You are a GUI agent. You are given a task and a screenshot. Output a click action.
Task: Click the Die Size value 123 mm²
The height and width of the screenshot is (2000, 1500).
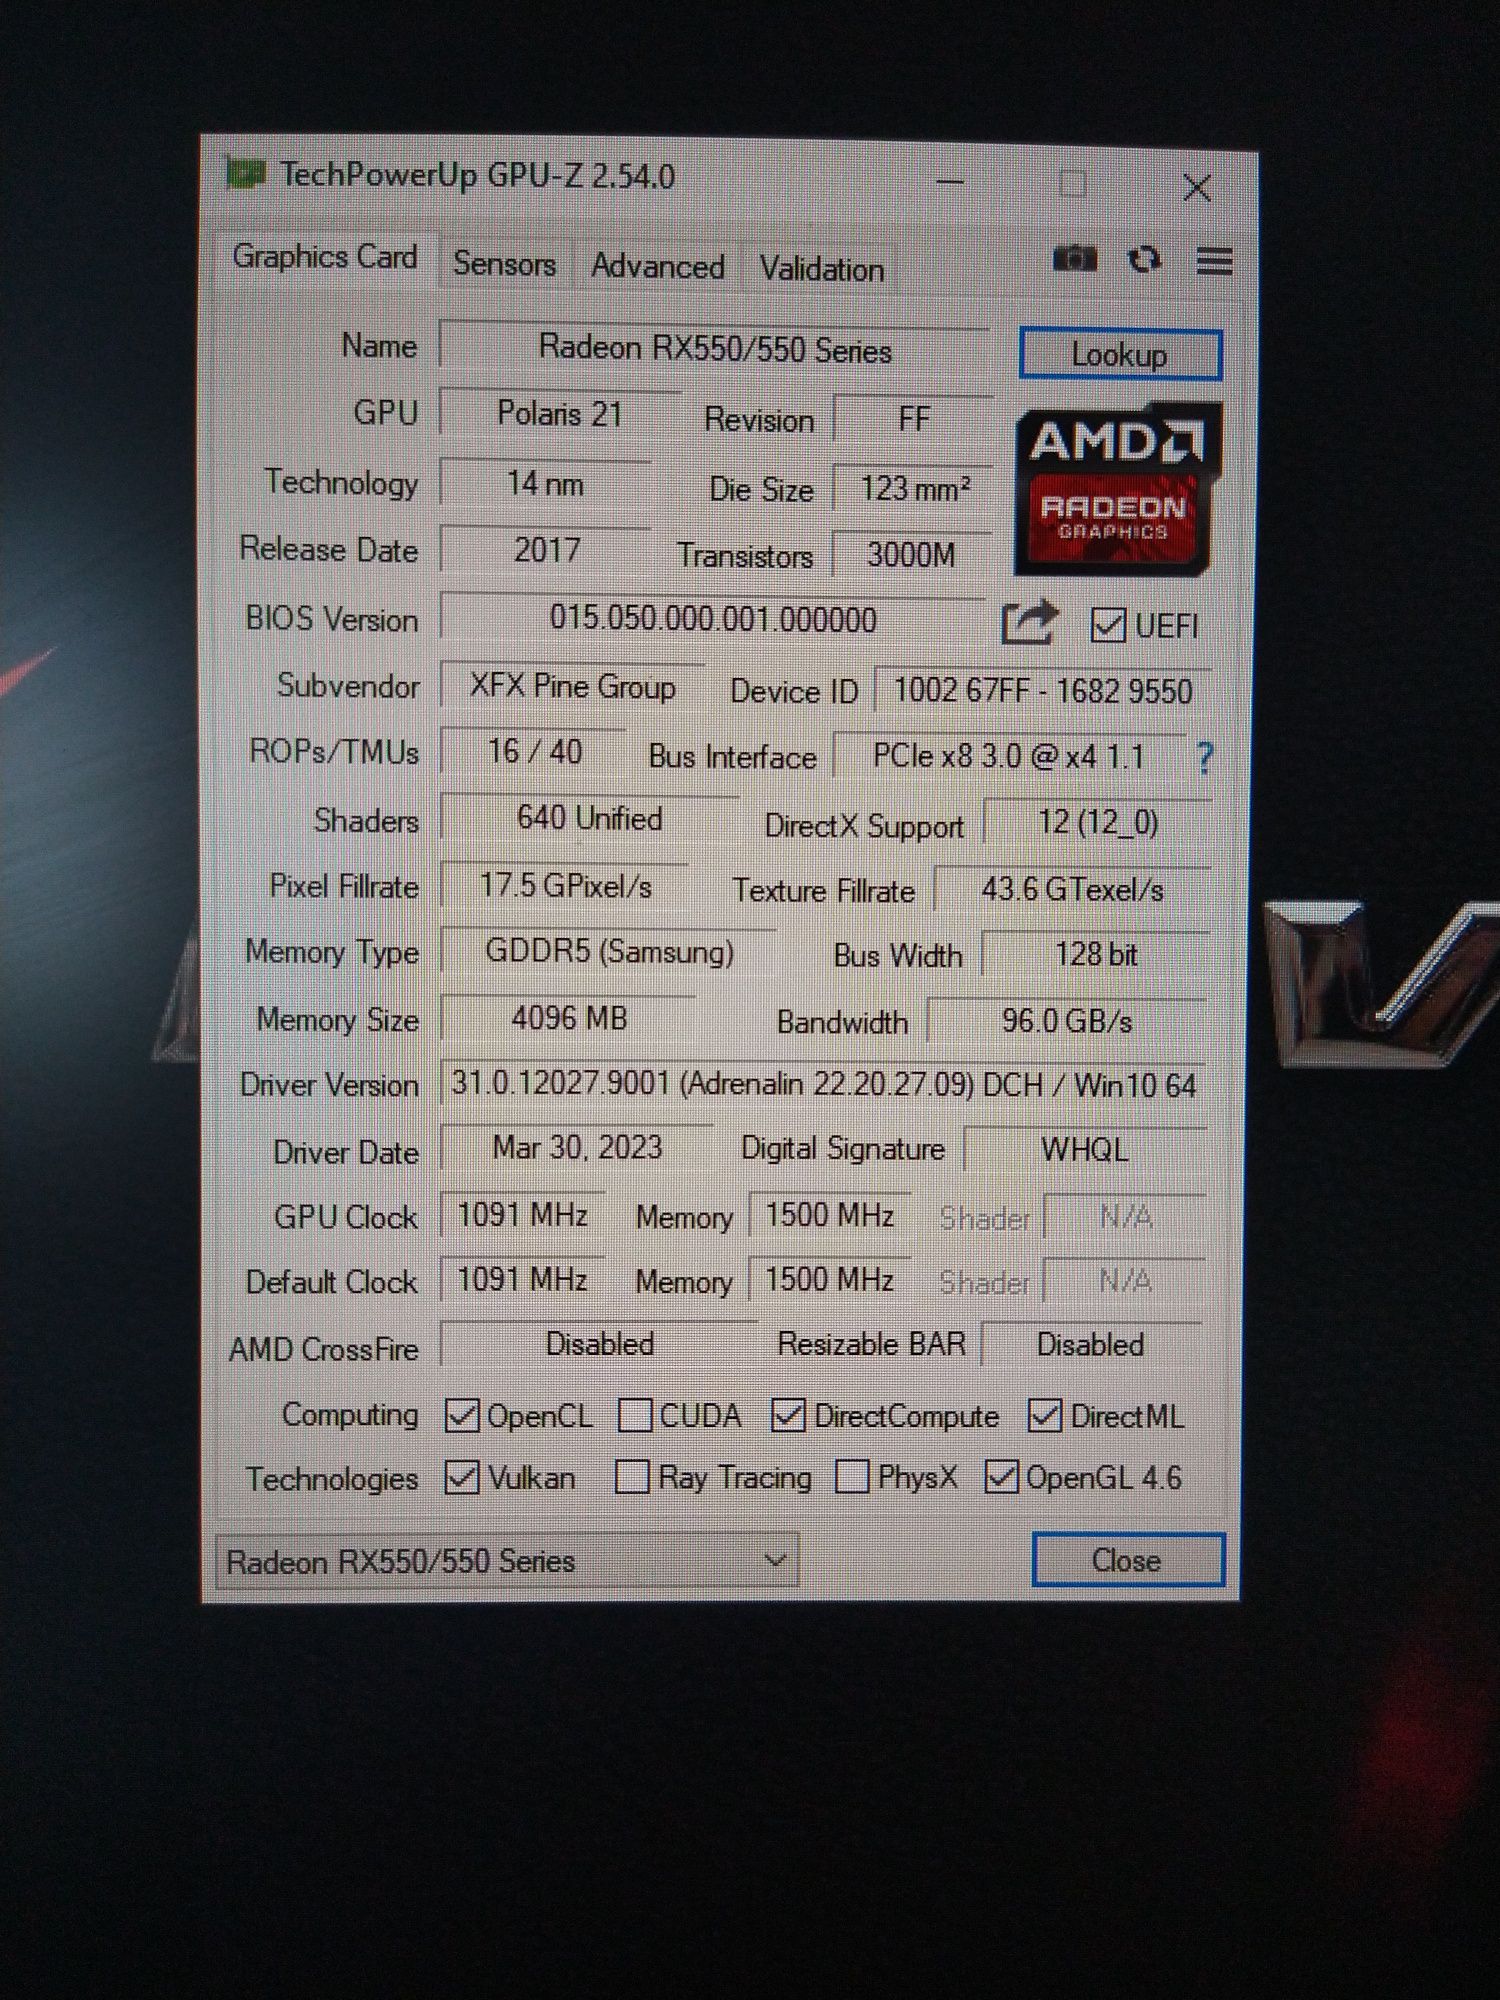(914, 489)
